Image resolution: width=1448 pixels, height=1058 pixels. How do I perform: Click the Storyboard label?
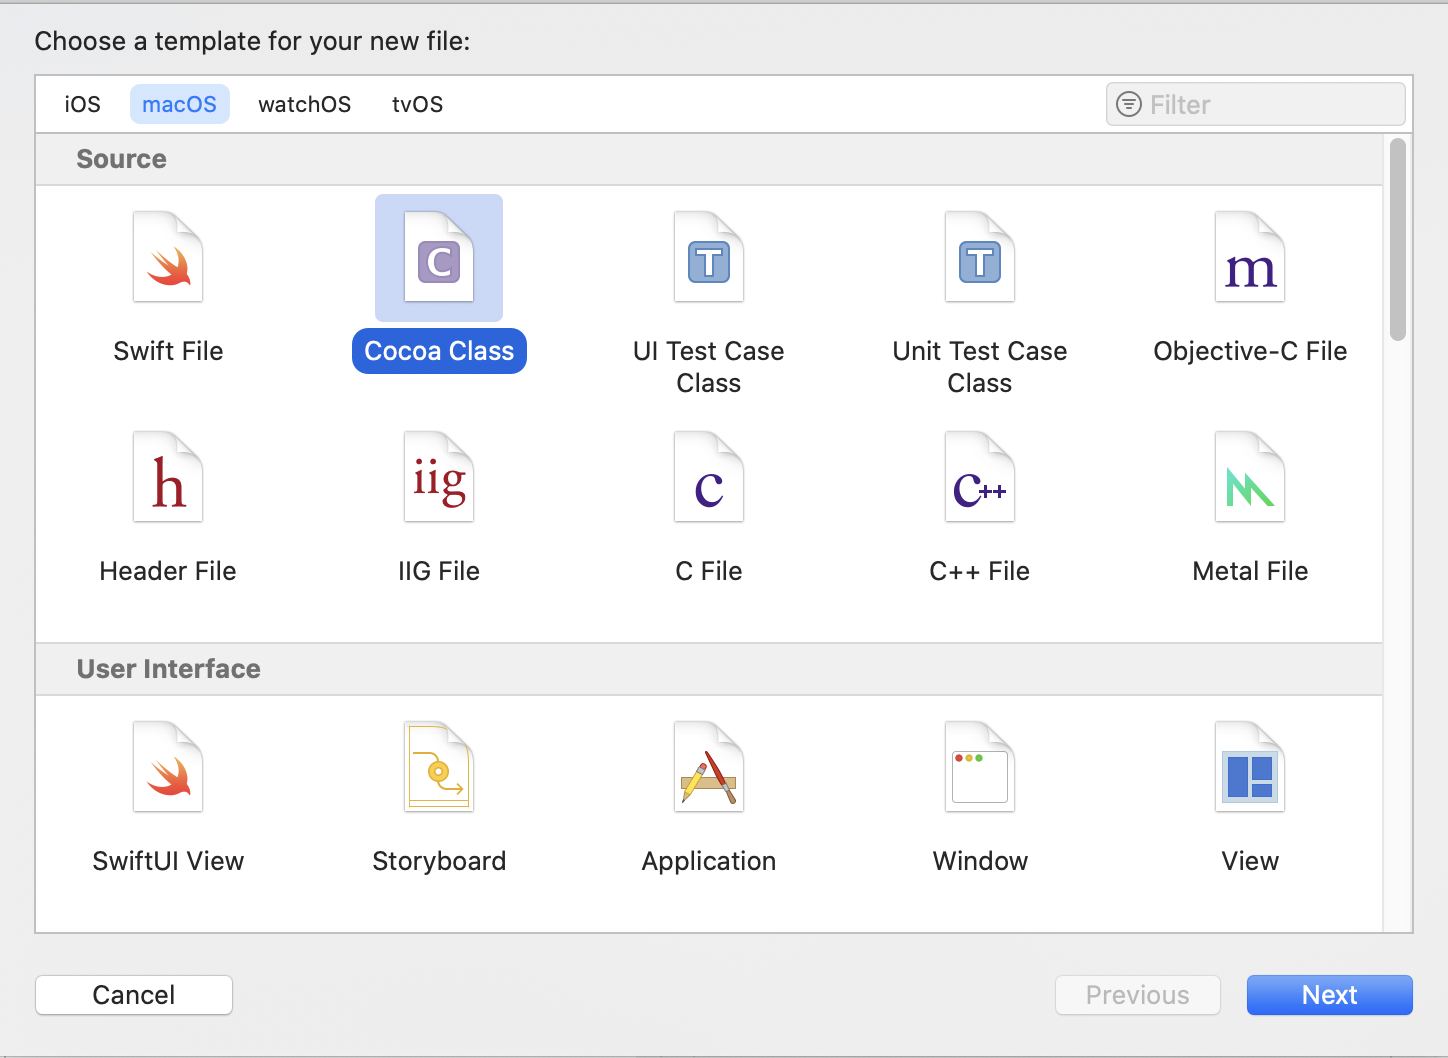pos(439,861)
